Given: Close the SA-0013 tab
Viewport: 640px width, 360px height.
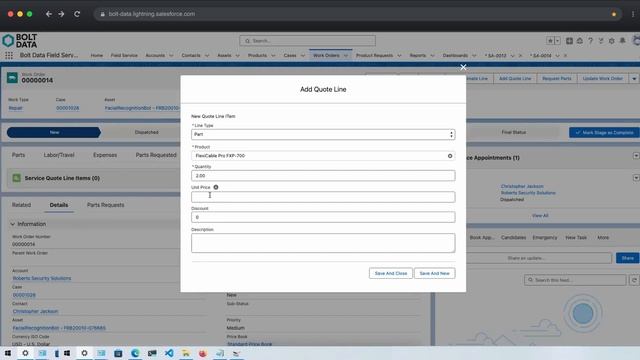Looking at the screenshot, I should pos(520,56).
